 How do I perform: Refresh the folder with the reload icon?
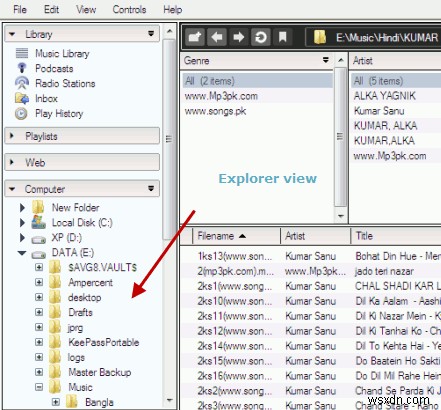coord(260,37)
